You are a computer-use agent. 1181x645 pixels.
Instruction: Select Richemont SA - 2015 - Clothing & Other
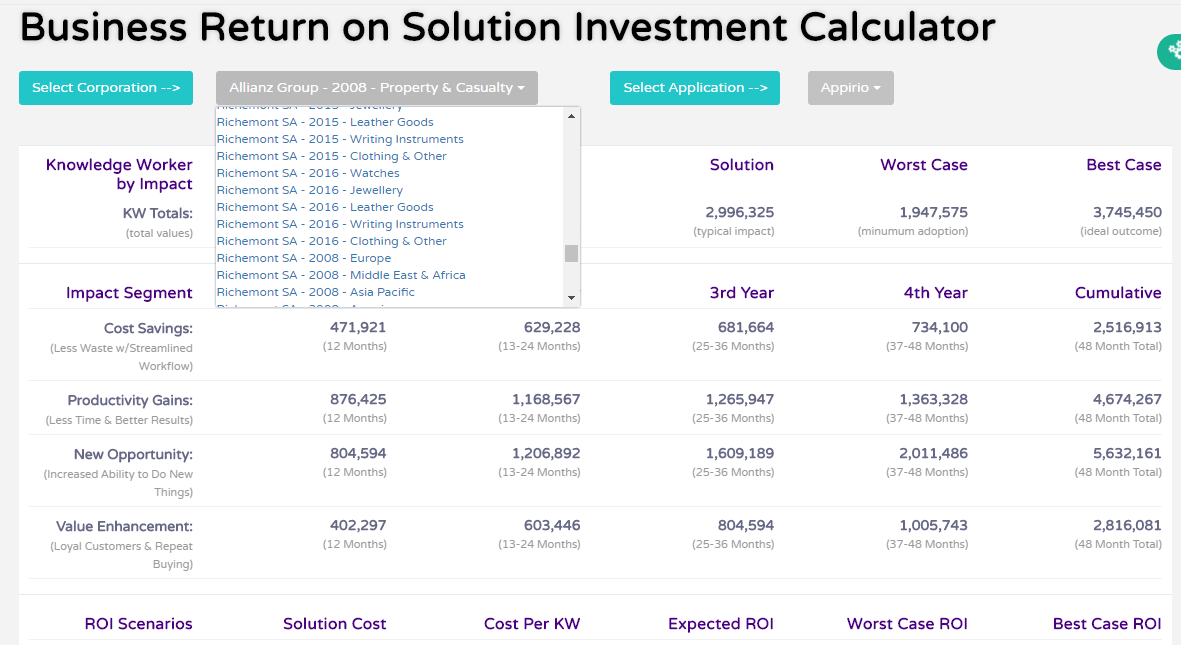tap(331, 155)
